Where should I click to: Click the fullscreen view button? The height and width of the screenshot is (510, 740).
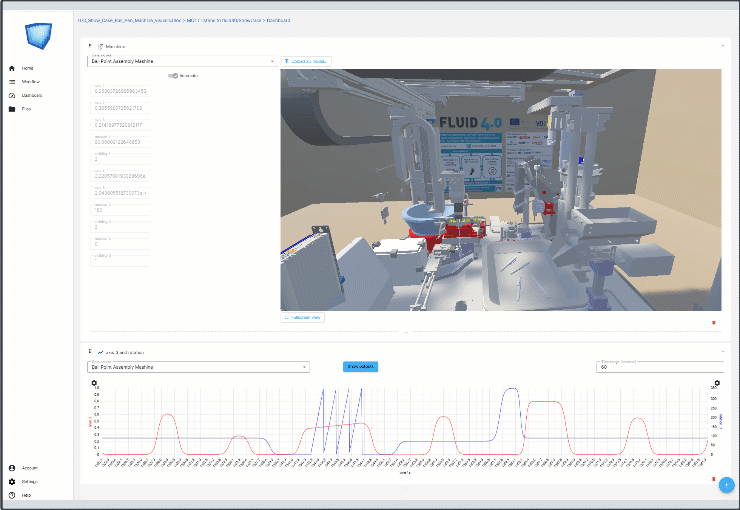pyautogui.click(x=303, y=317)
